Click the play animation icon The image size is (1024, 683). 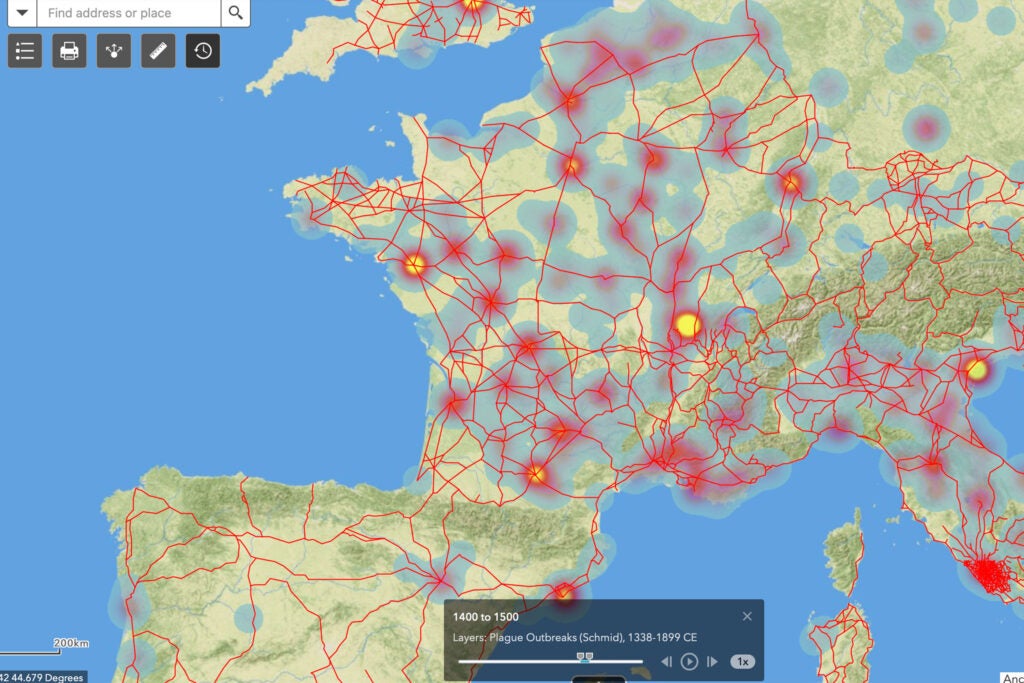pos(691,661)
